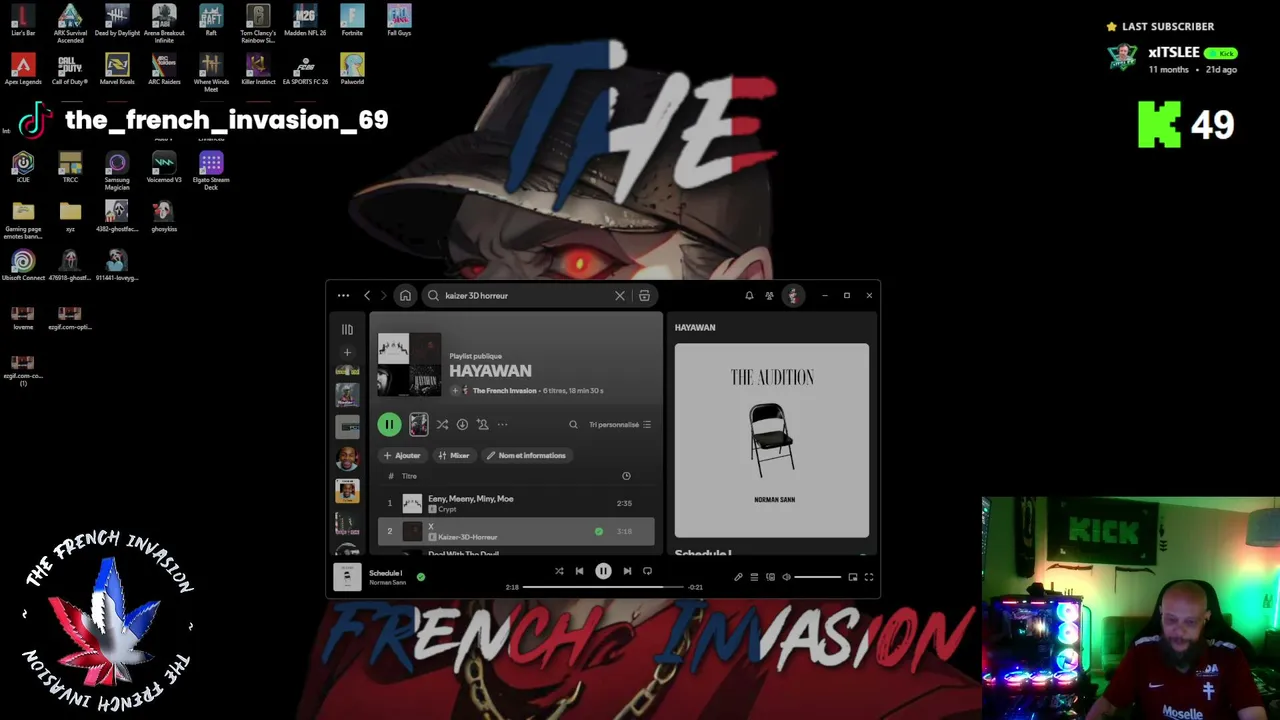1280x720 pixels.
Task: Pause the HAYAWAN playlist with green button
Action: pyautogui.click(x=389, y=425)
